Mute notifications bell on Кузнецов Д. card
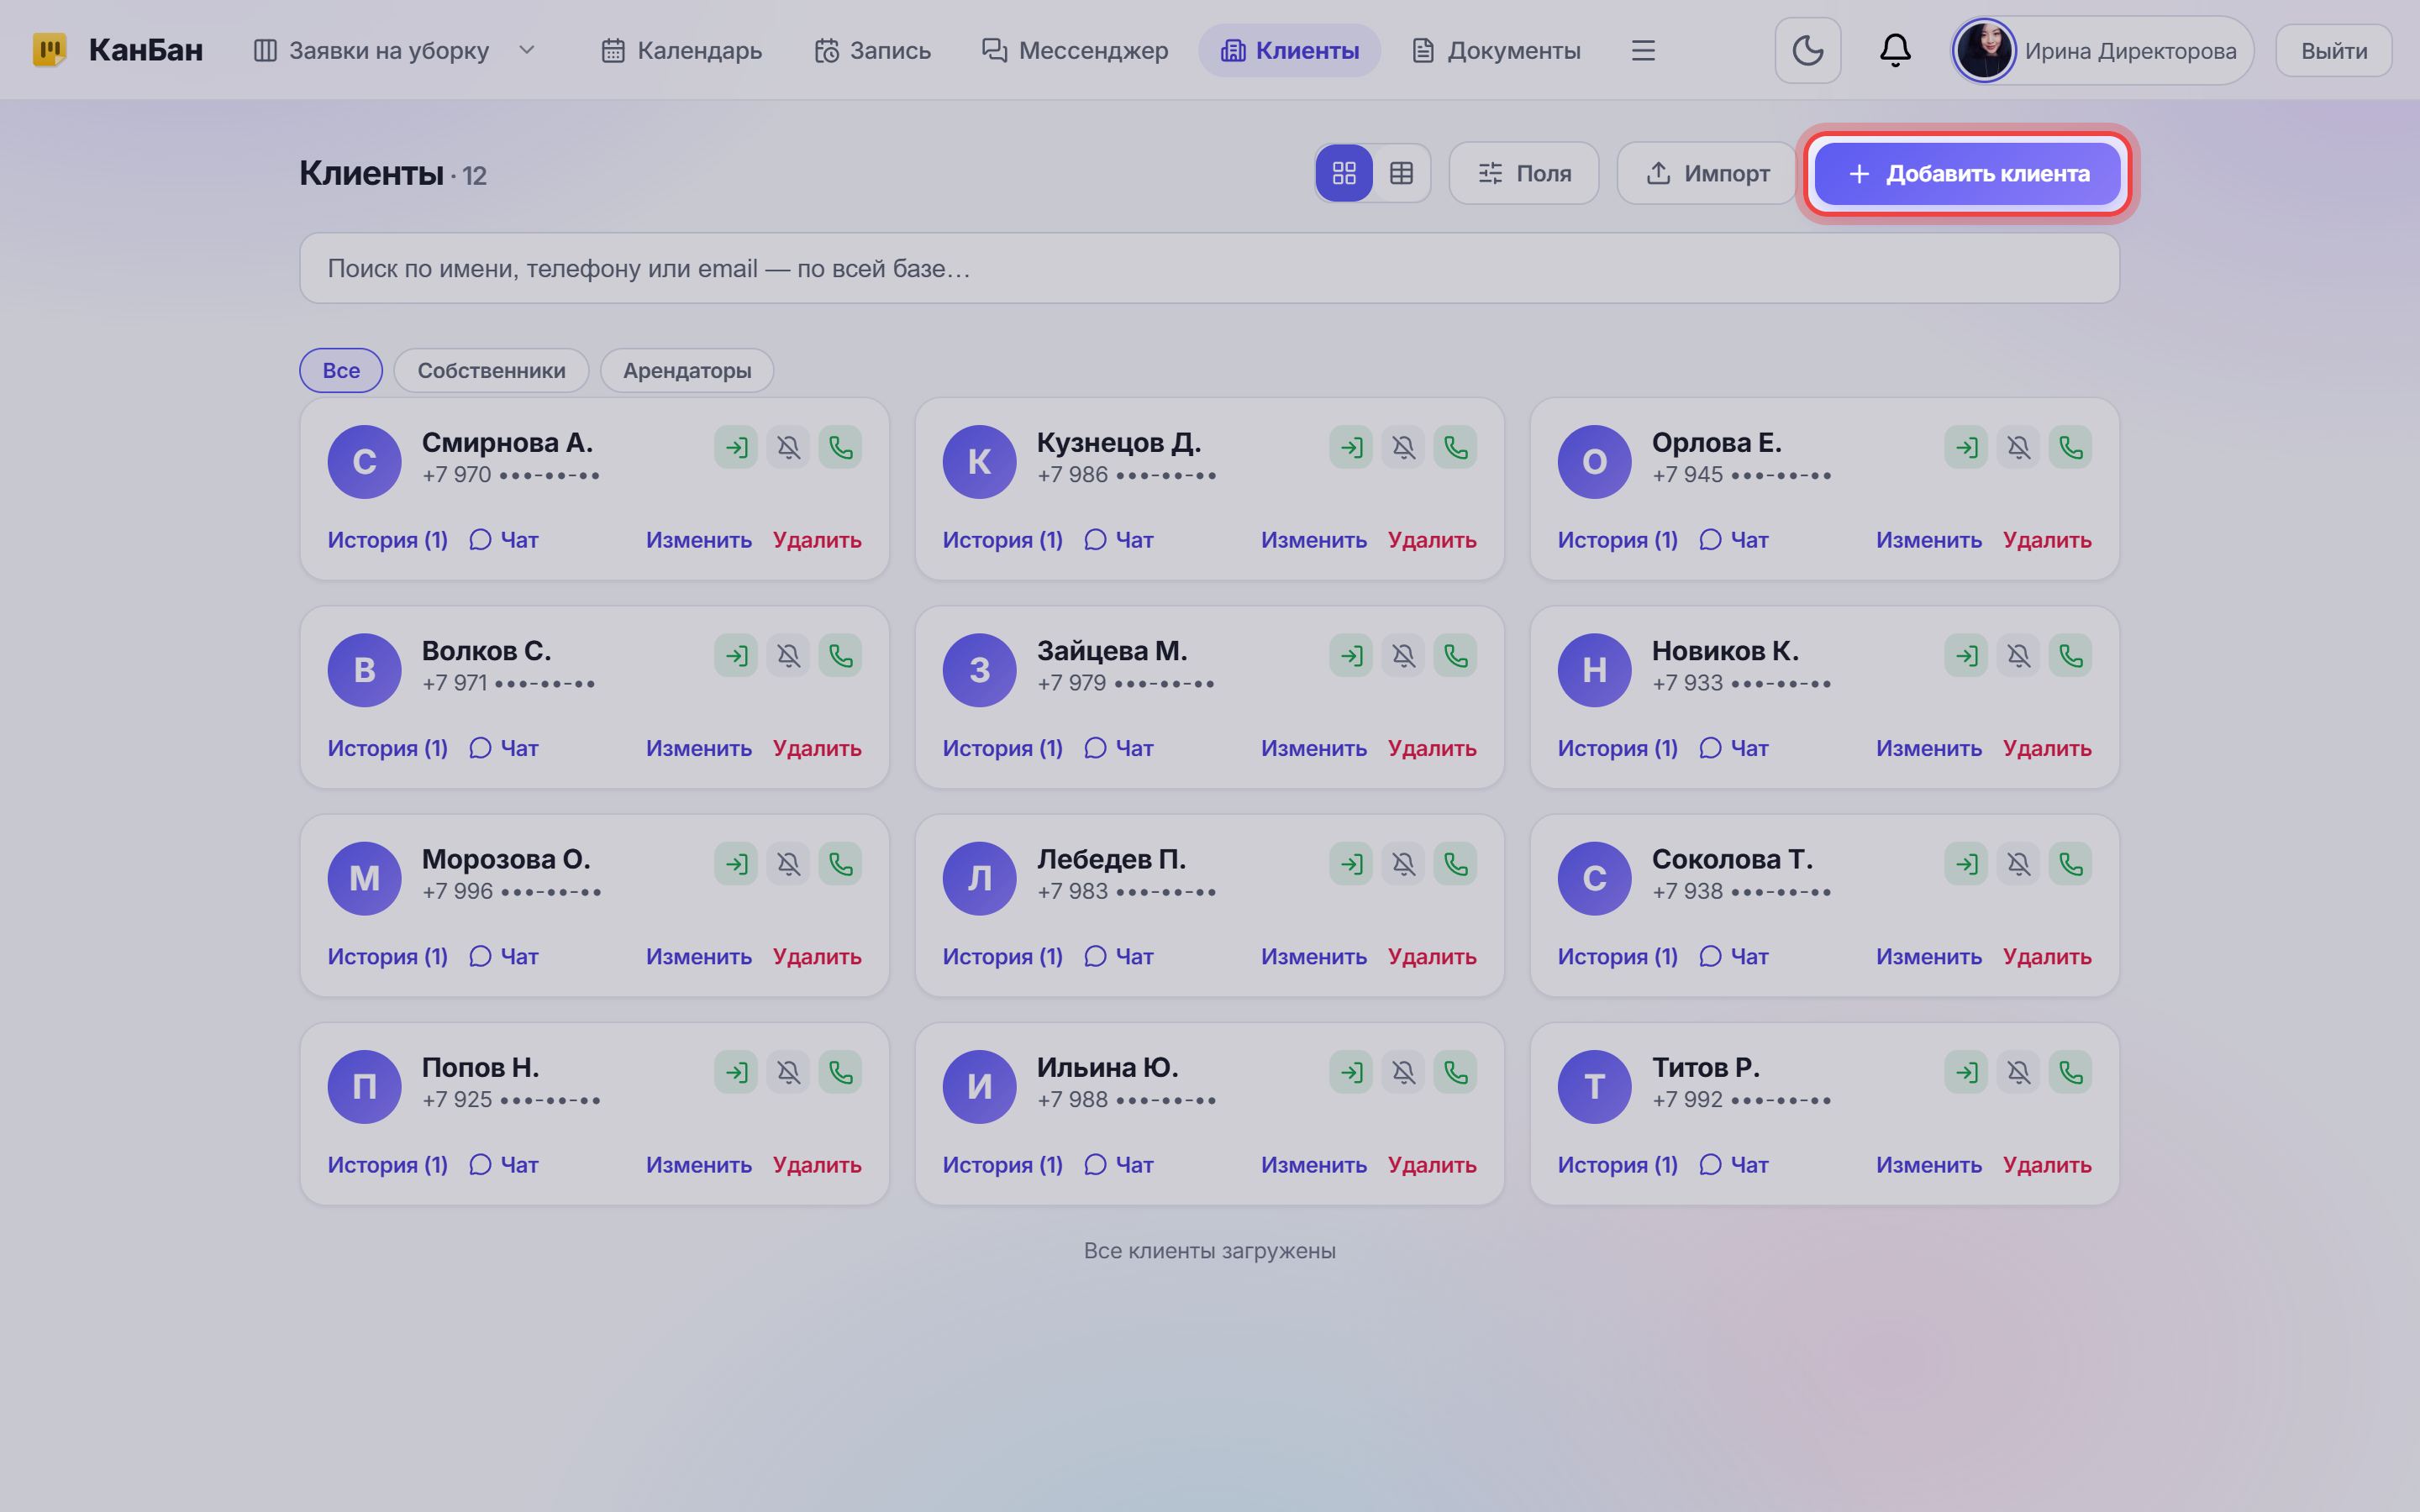The height and width of the screenshot is (1512, 2420). point(1403,447)
